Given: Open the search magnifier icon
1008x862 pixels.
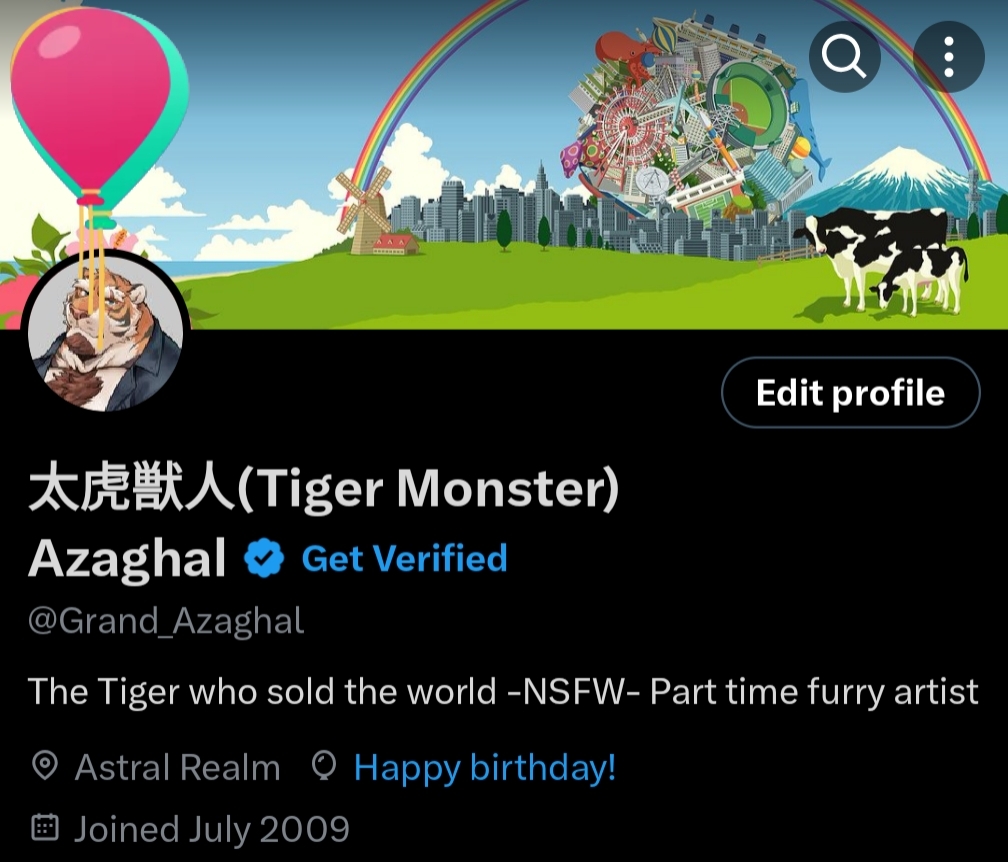Looking at the screenshot, I should pos(845,57).
